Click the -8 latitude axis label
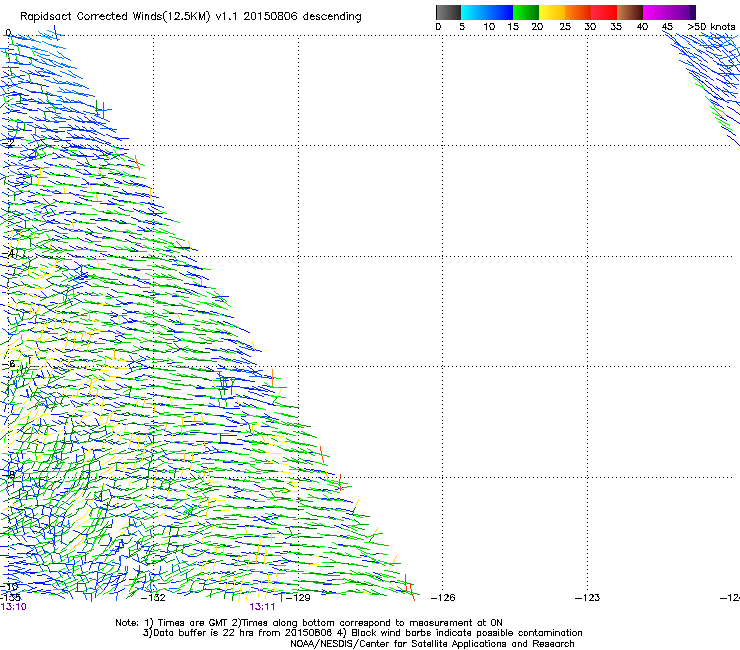Screen dimensions: 740x650 (x=8, y=474)
